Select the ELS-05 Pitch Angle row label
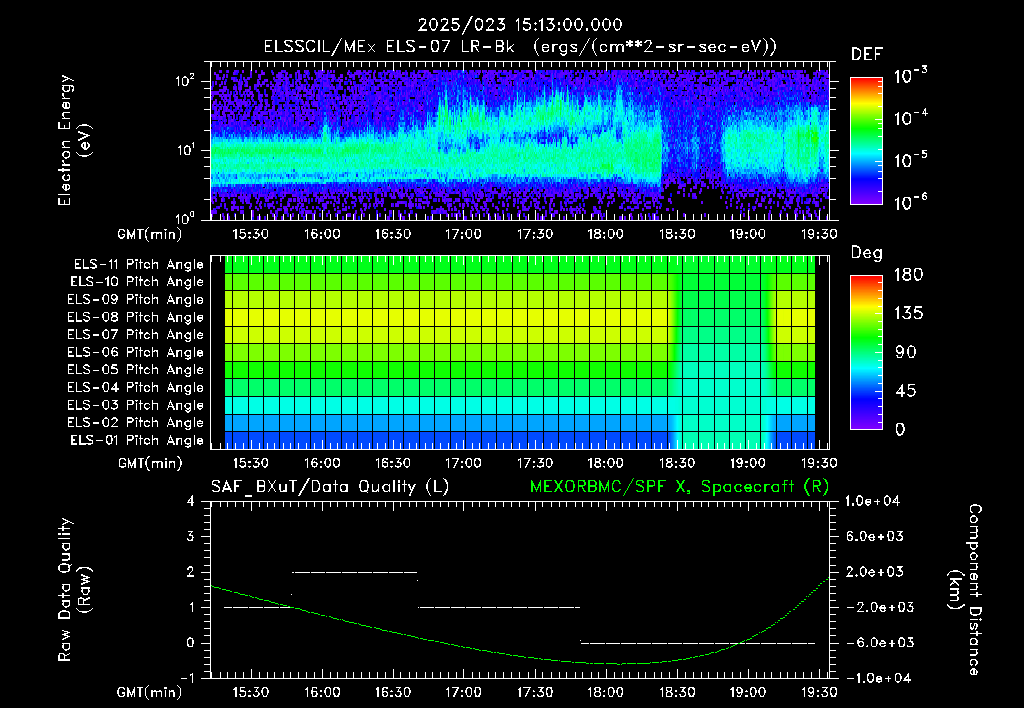1024x708 pixels. click(135, 370)
